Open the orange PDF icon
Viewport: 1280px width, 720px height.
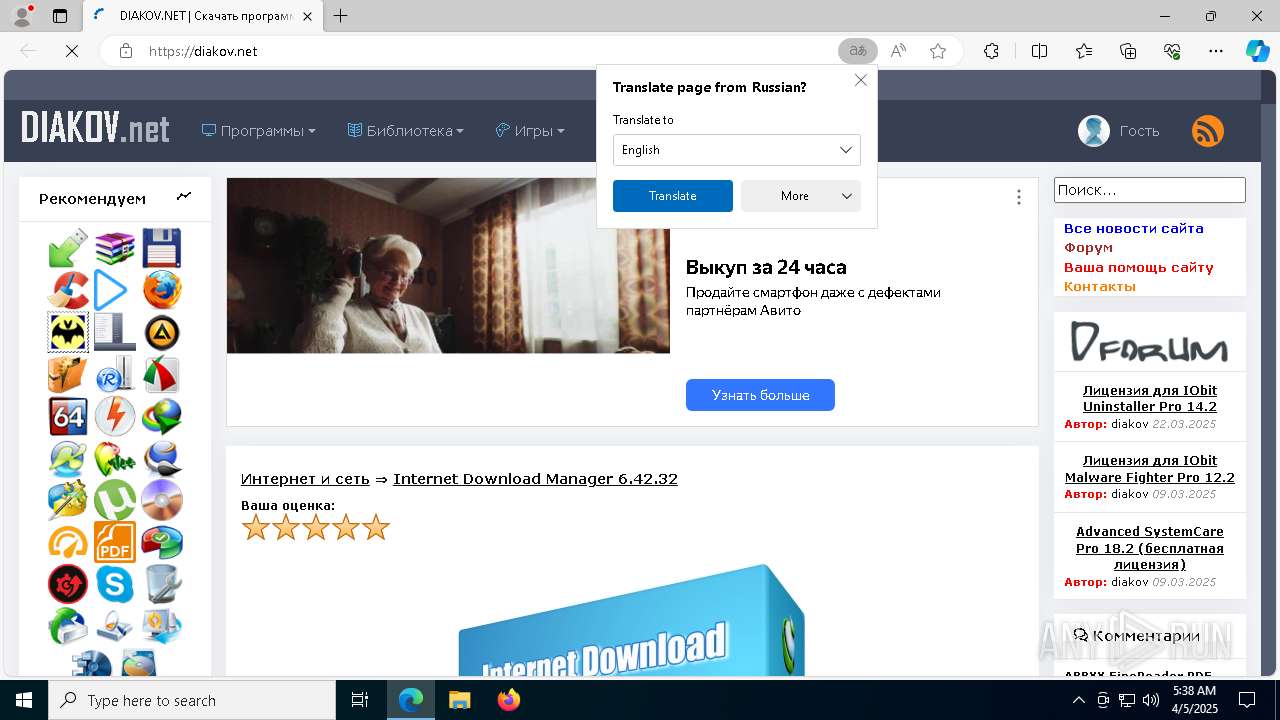[115, 542]
